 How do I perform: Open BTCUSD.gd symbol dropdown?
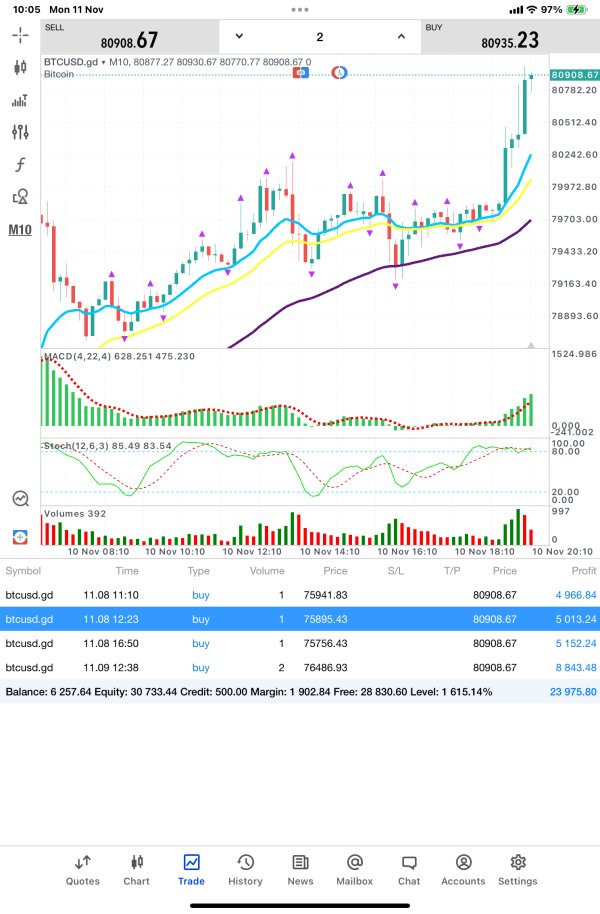[74, 62]
